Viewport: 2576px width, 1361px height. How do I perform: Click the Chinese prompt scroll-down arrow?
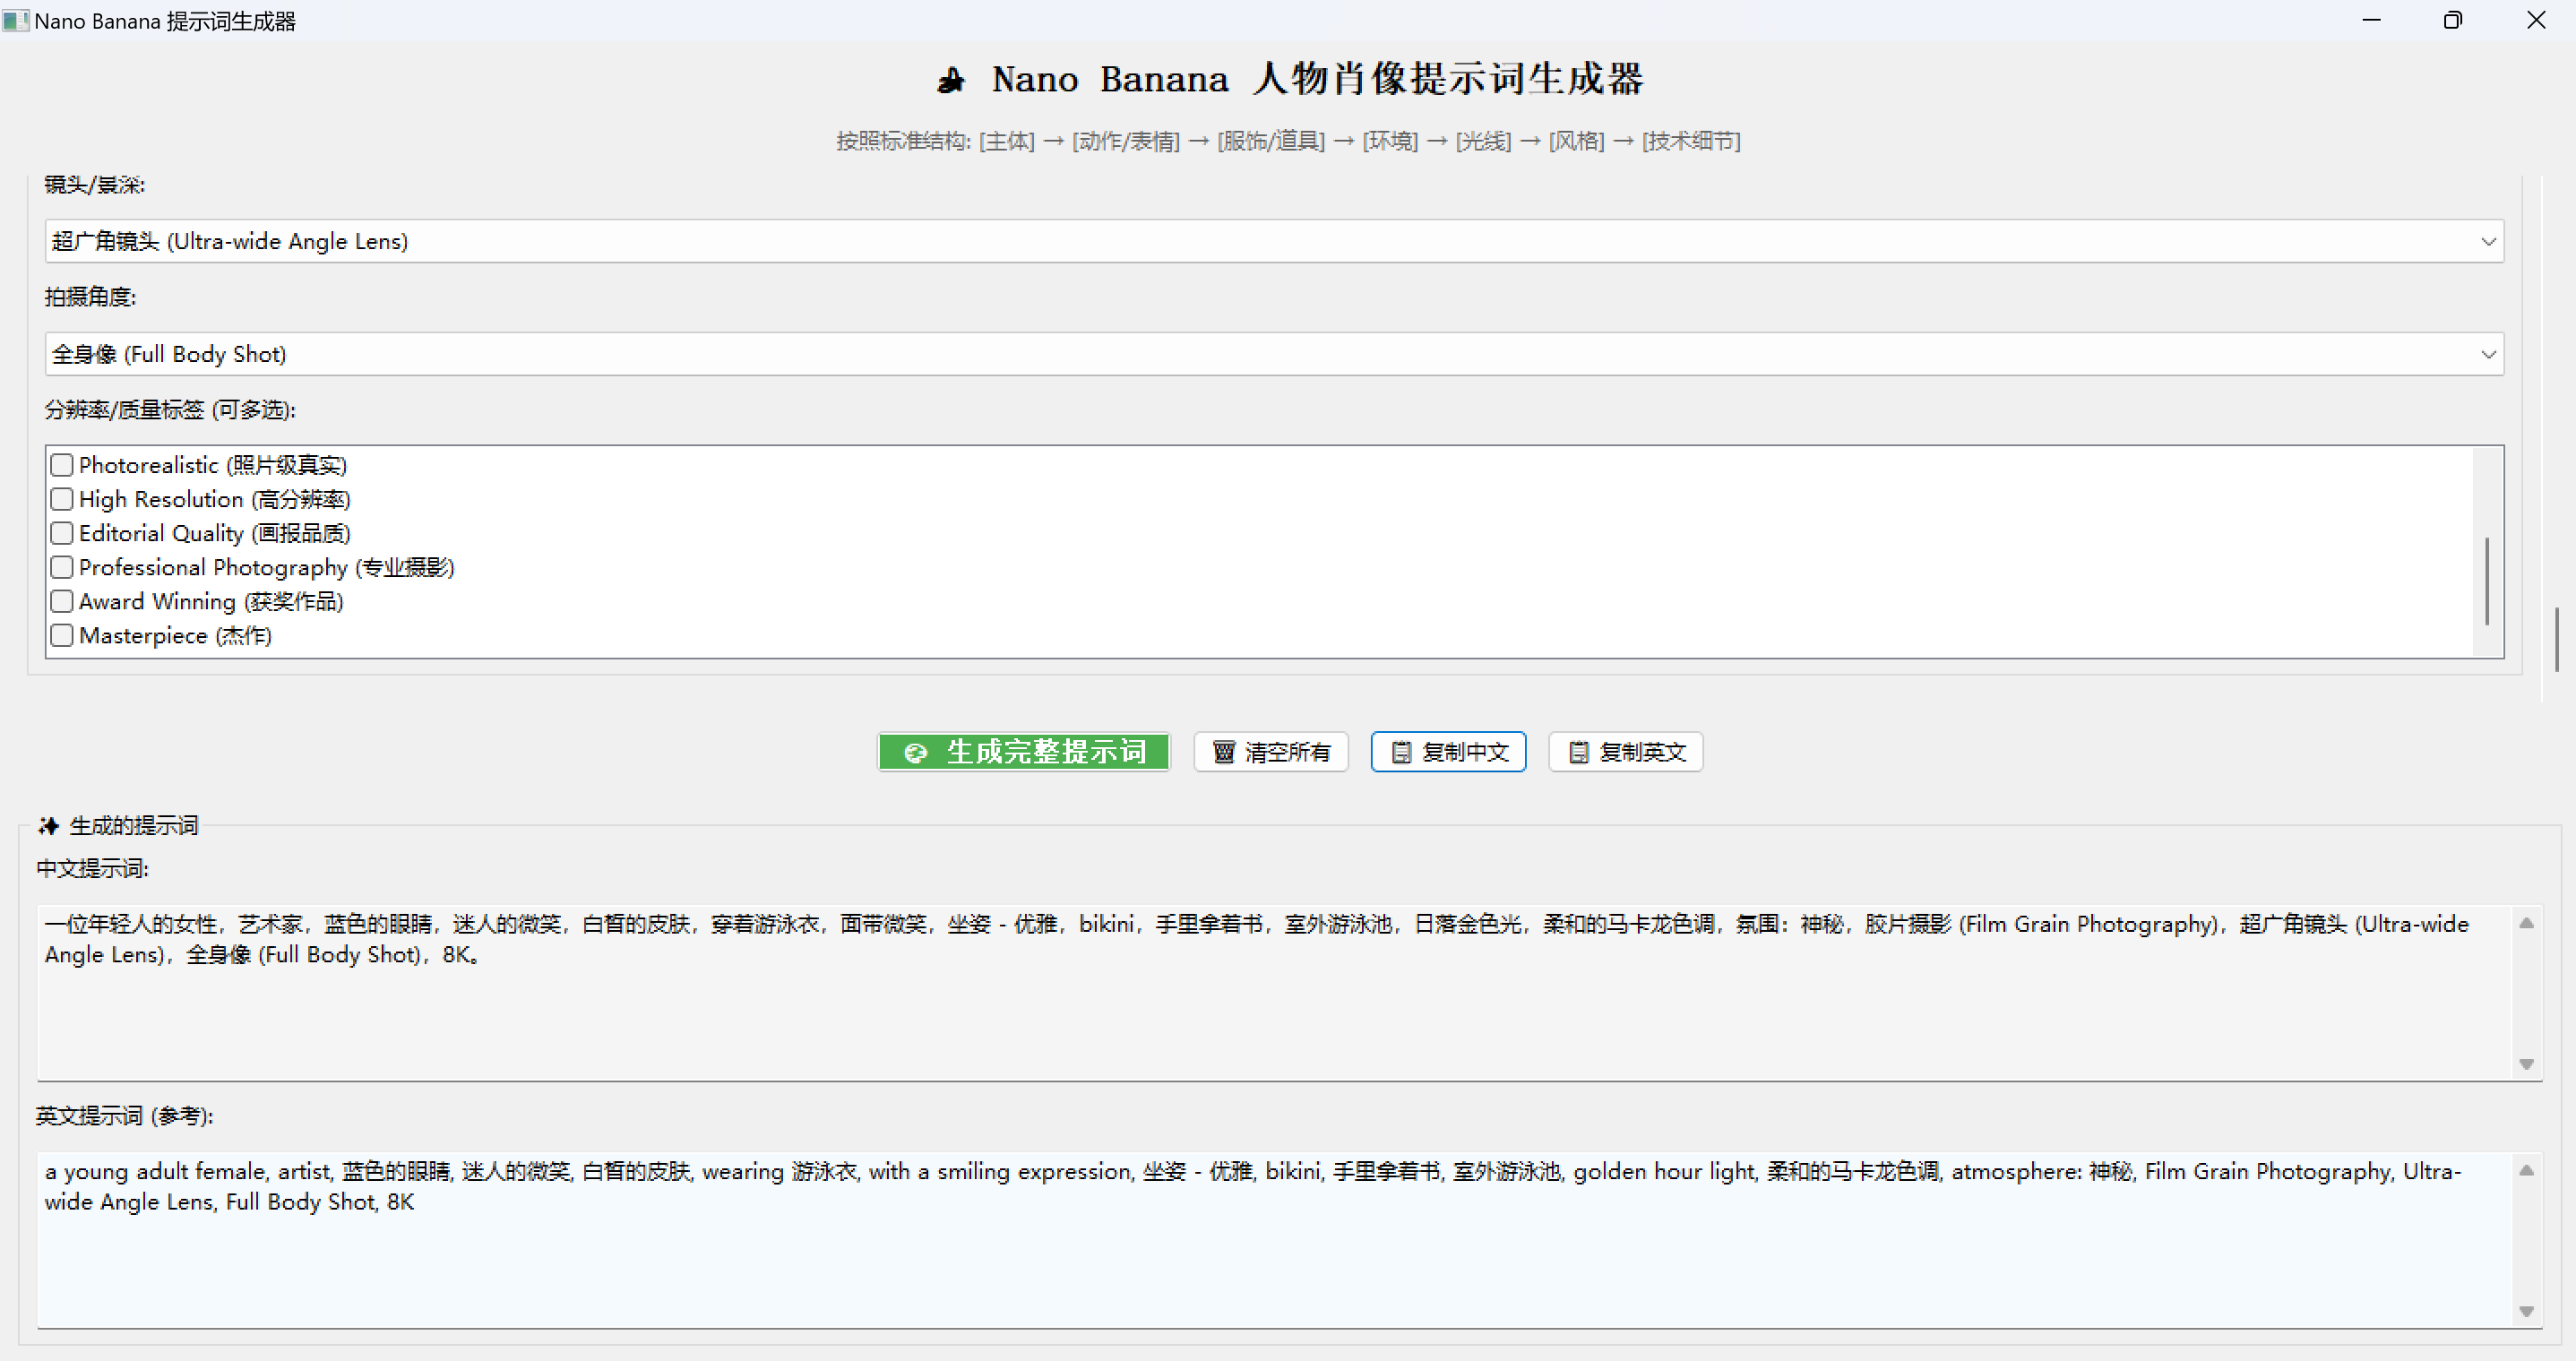point(2526,1064)
